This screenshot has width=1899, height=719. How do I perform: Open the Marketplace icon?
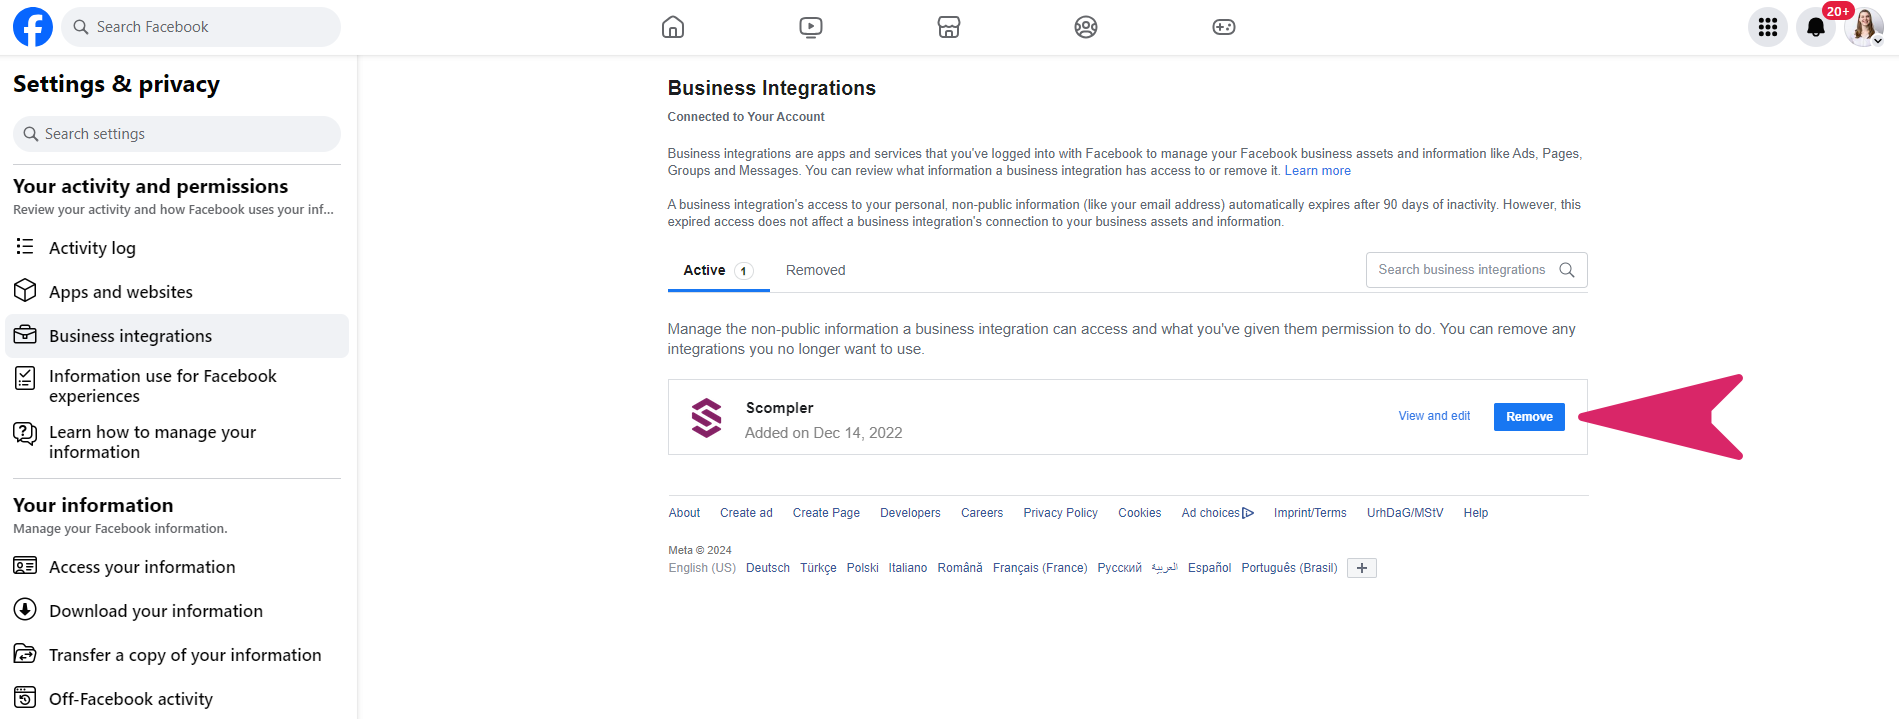[948, 27]
